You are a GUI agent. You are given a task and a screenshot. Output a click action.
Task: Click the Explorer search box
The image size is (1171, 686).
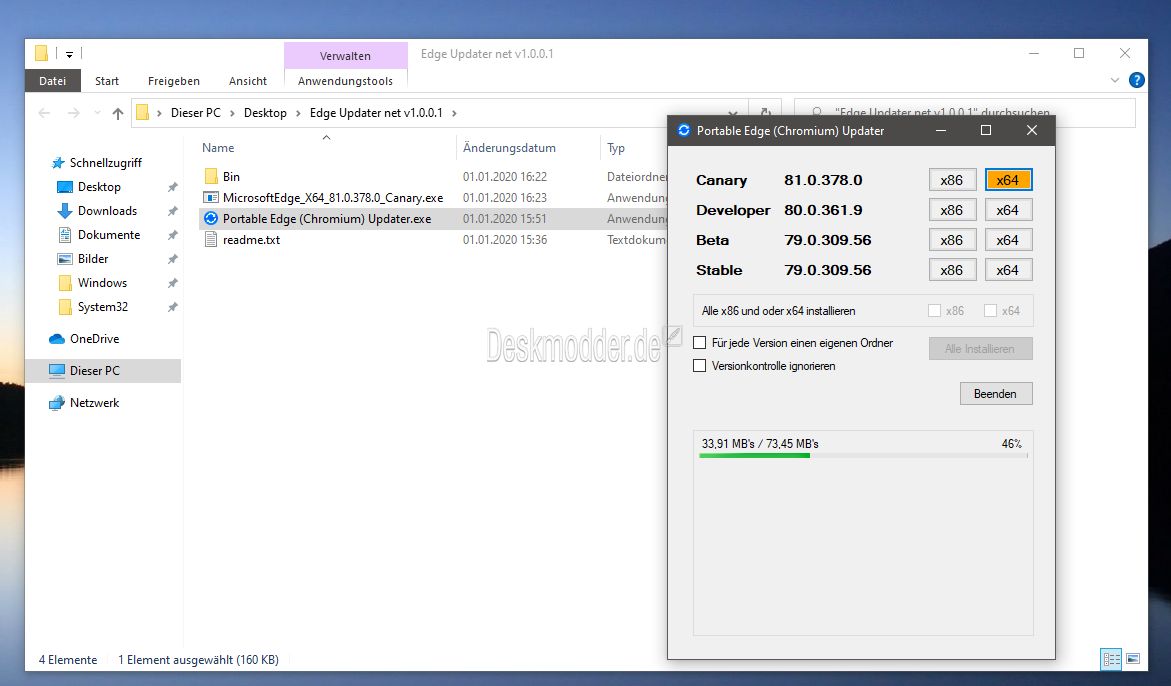click(x=965, y=113)
